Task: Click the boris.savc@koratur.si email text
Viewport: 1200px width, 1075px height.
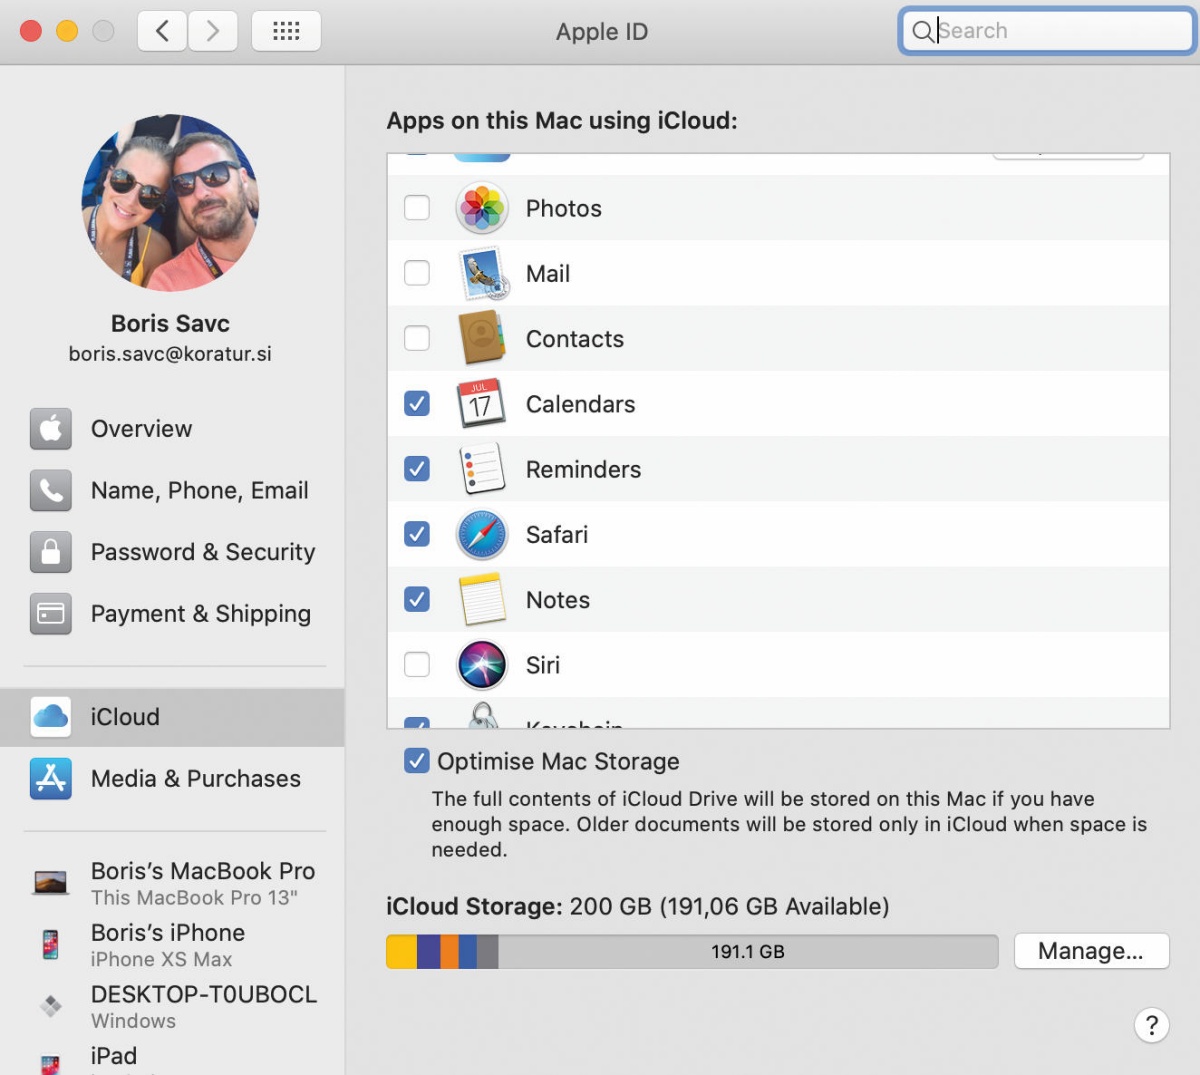Action: click(x=170, y=354)
